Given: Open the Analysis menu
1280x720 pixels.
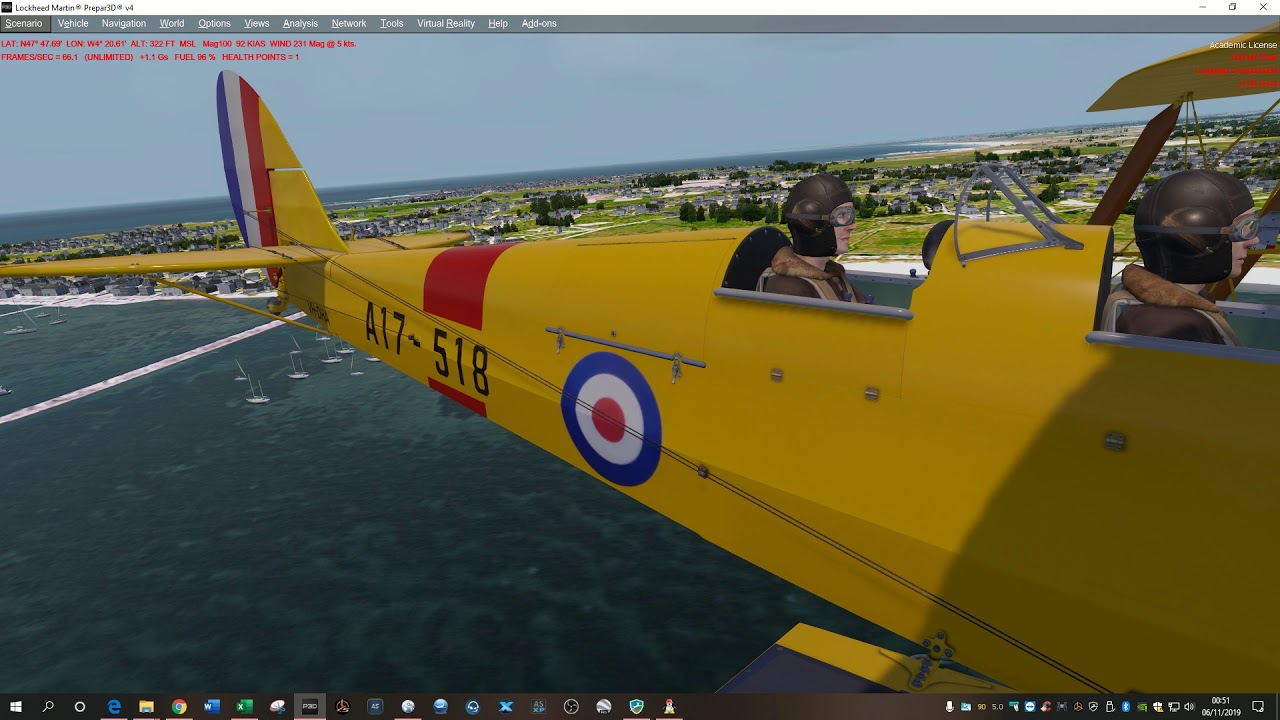Looking at the screenshot, I should (300, 23).
